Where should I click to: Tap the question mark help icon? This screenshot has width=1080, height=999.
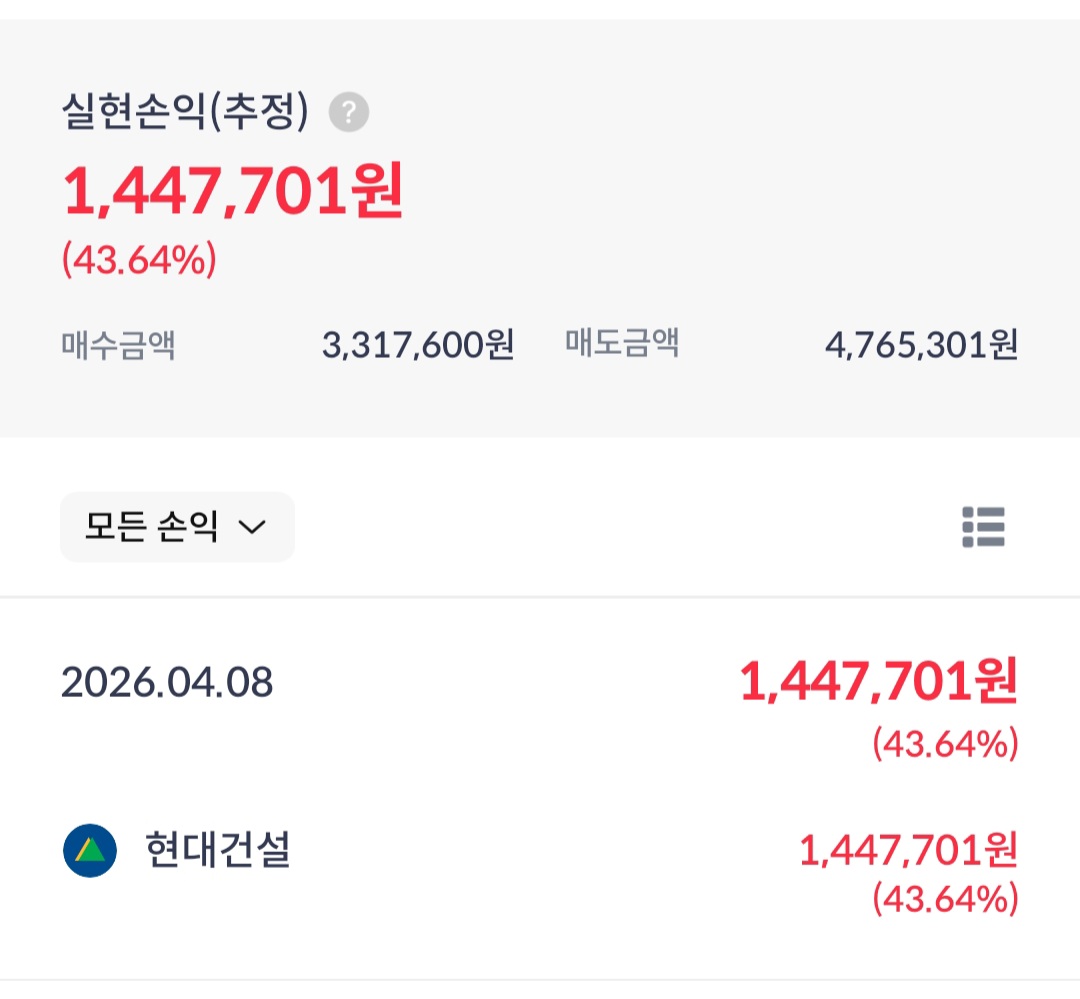[x=349, y=112]
